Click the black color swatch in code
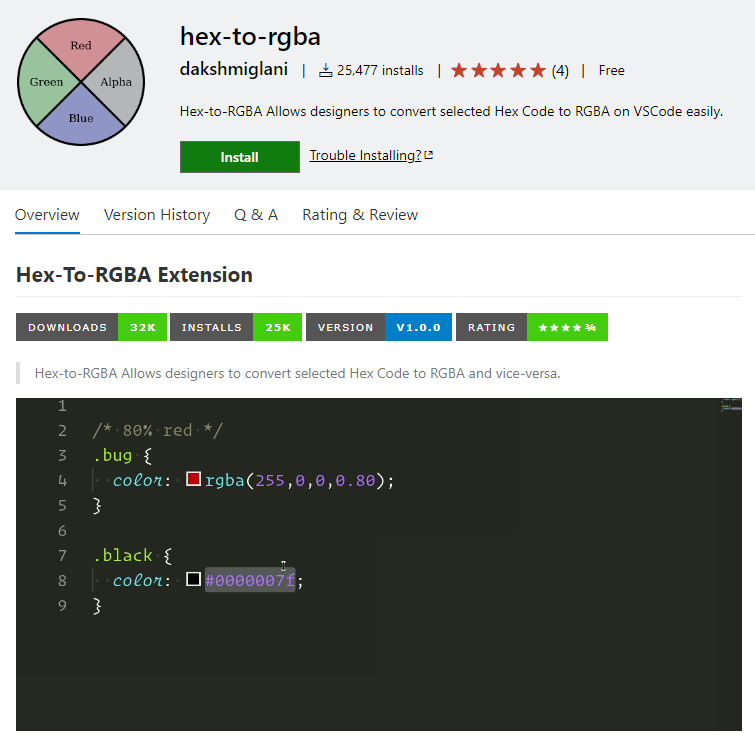The width and height of the screenshot is (755, 744). click(194, 579)
